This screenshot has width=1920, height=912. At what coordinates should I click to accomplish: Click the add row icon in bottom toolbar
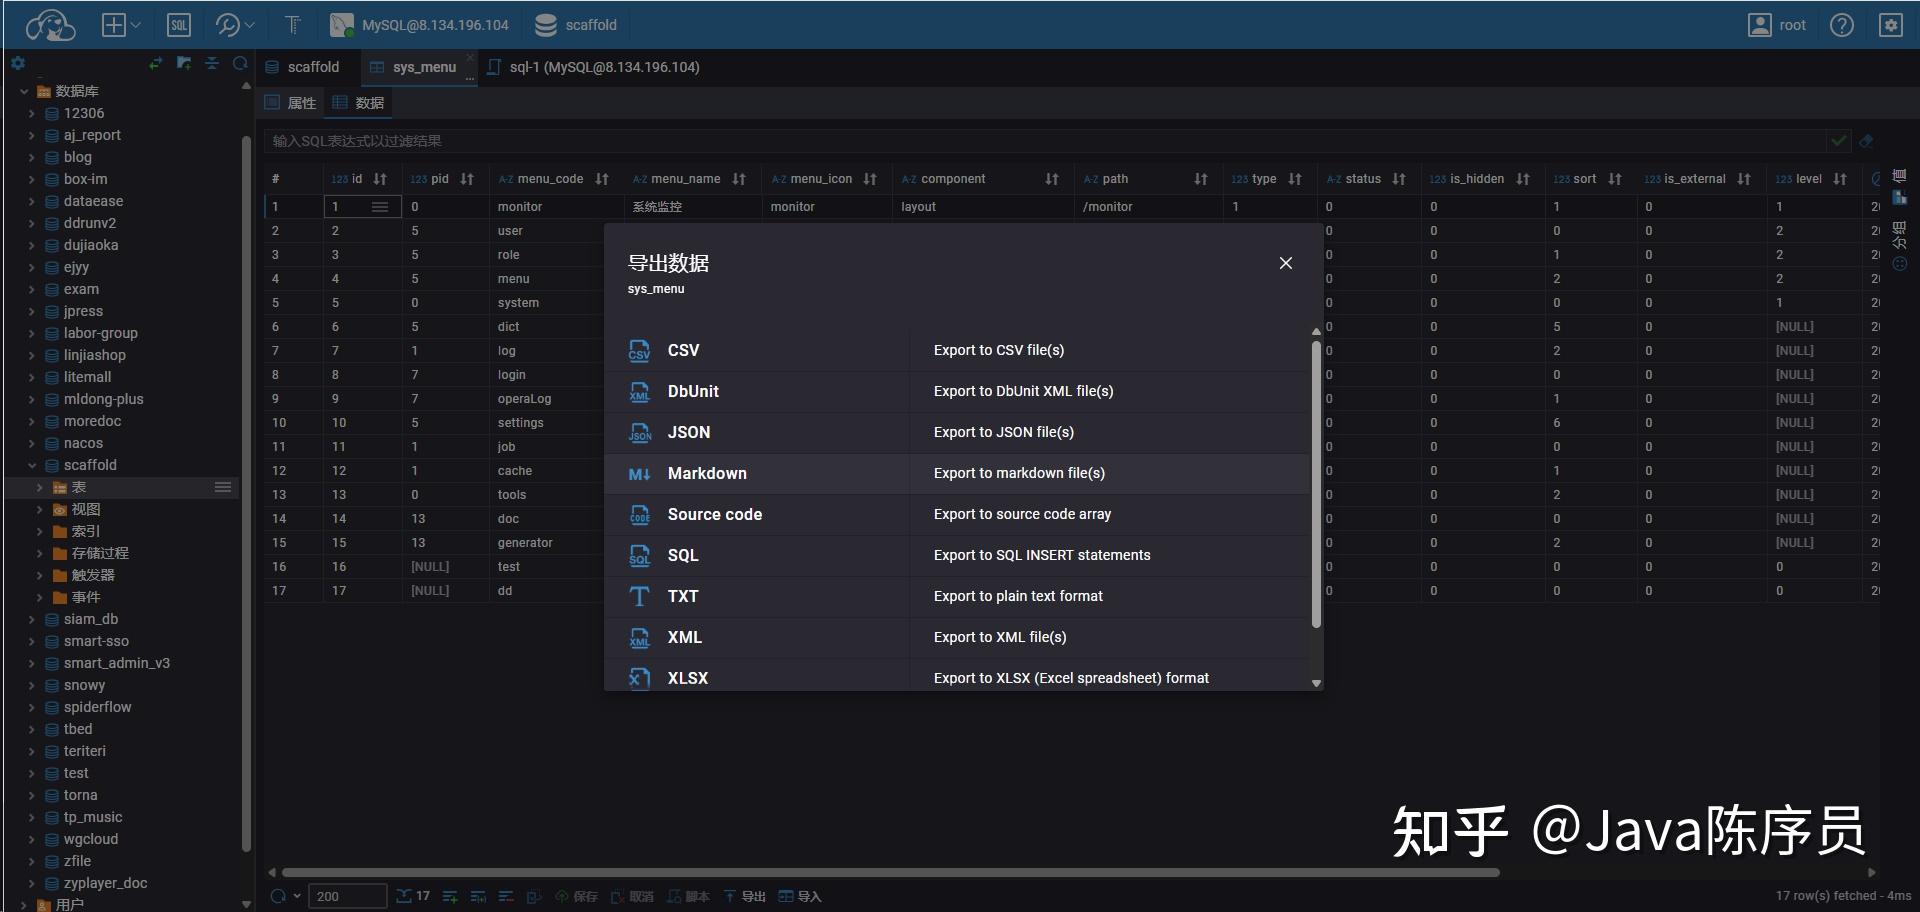[x=450, y=896]
